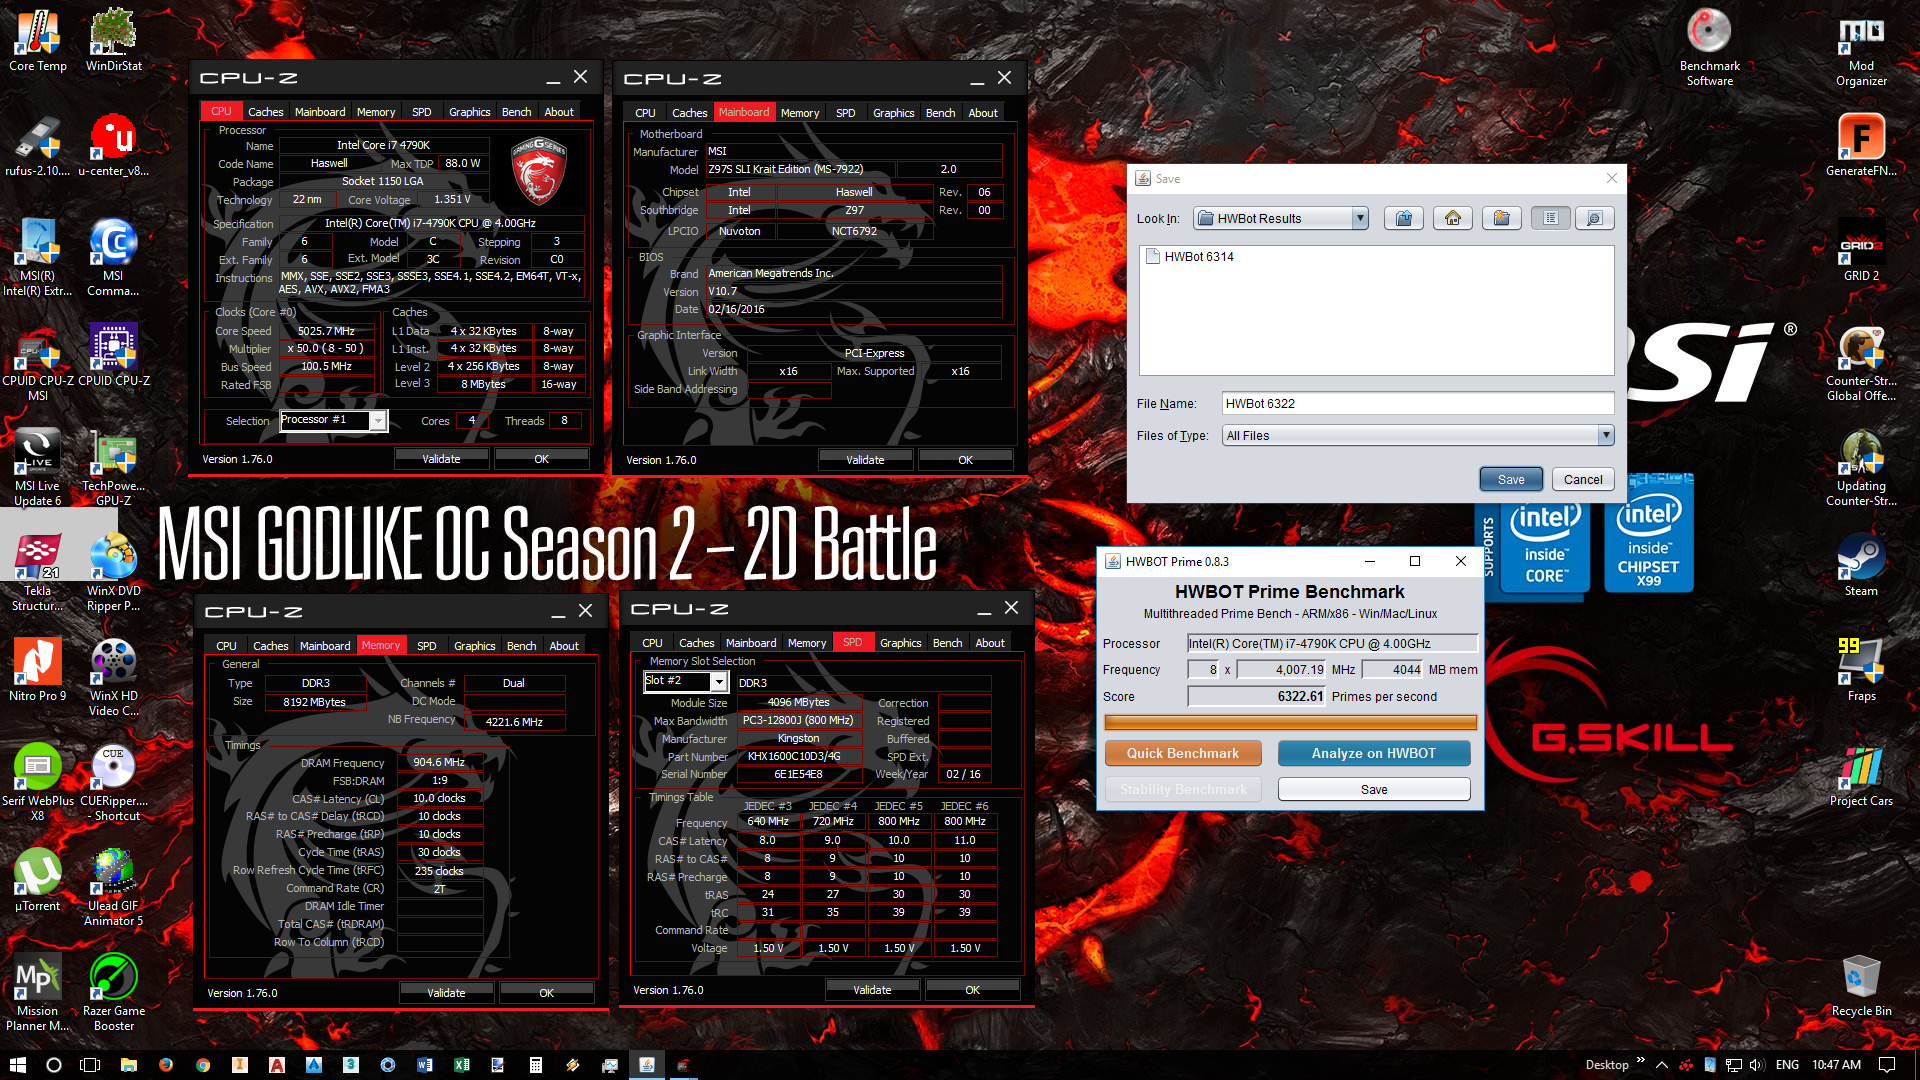
Task: Open the uTorrent desktop shortcut
Action: click(x=38, y=880)
